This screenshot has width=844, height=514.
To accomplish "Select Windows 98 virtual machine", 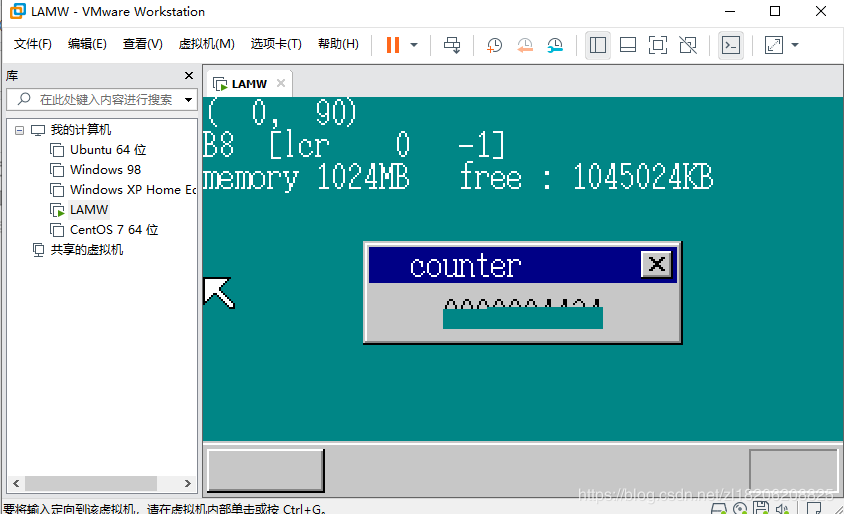I will [x=106, y=170].
